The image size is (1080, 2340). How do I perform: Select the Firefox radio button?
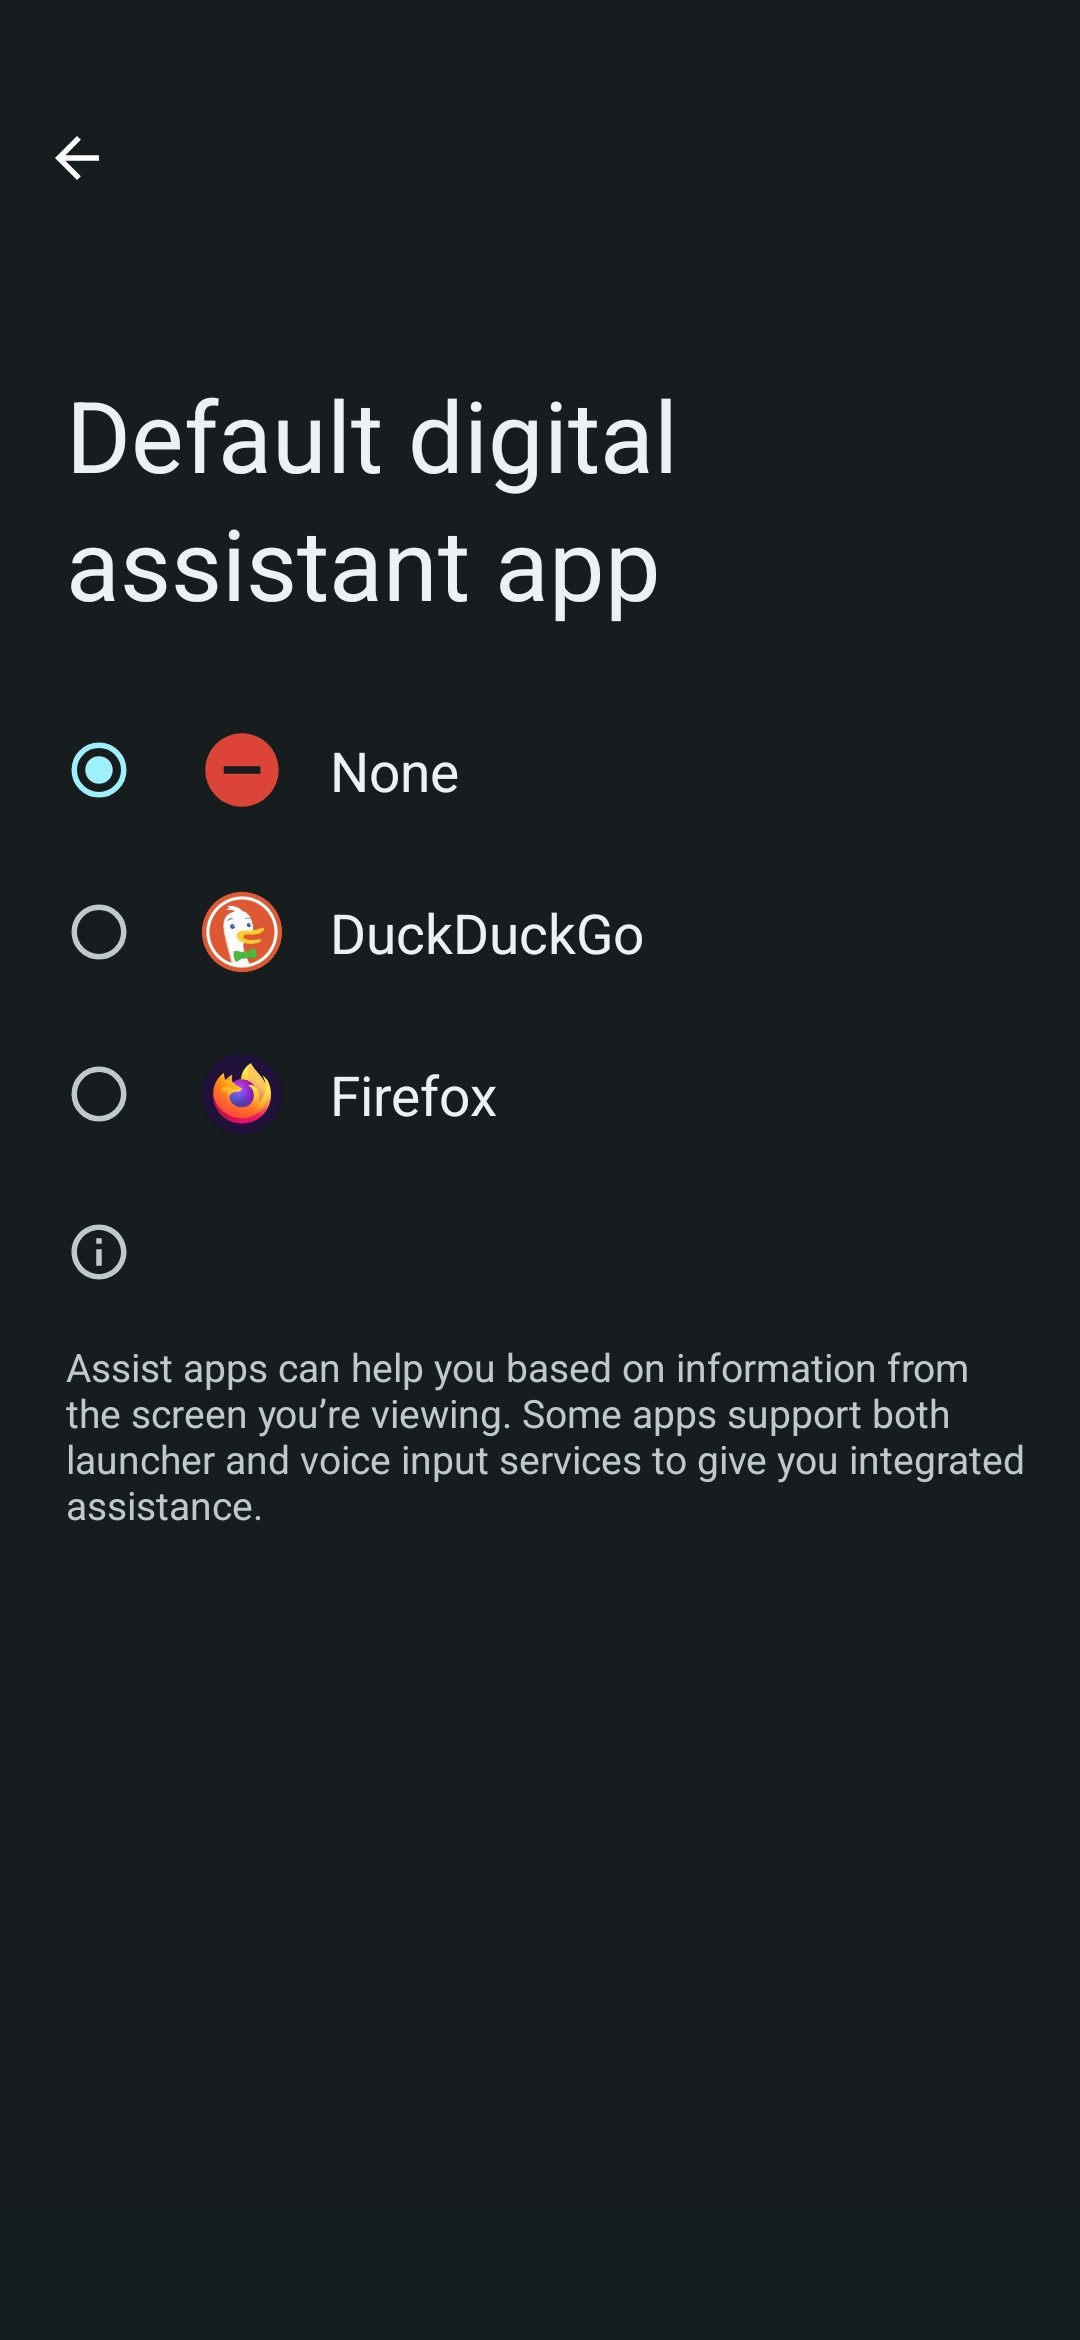tap(99, 1094)
